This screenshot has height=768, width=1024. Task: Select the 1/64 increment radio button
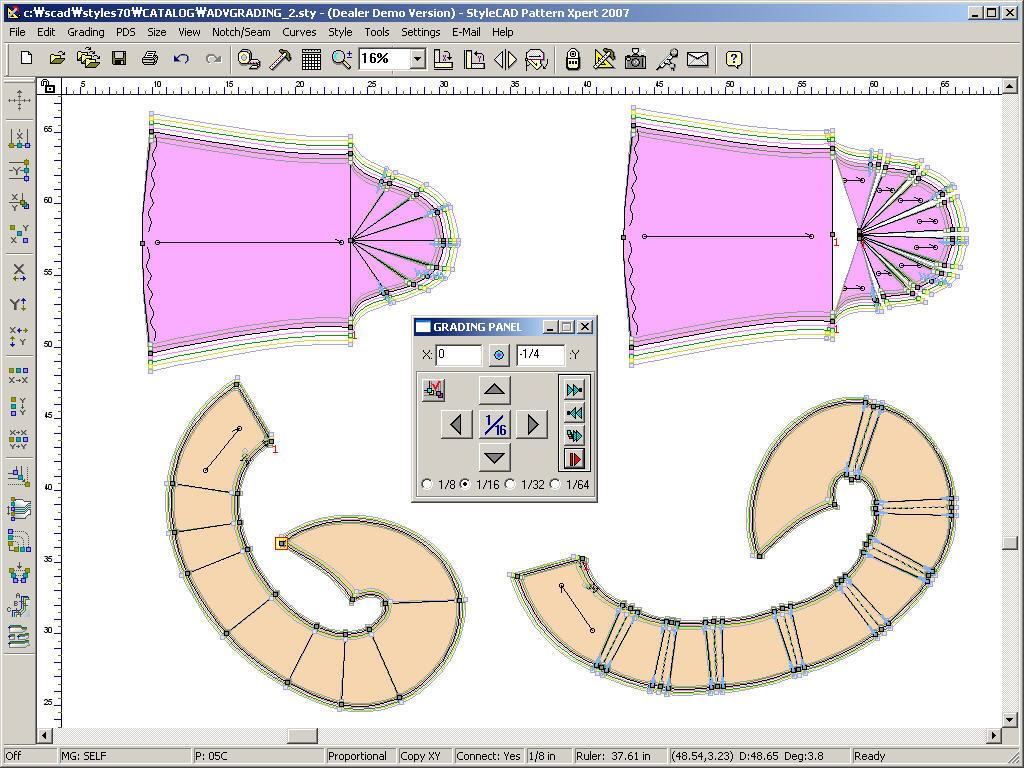554,485
